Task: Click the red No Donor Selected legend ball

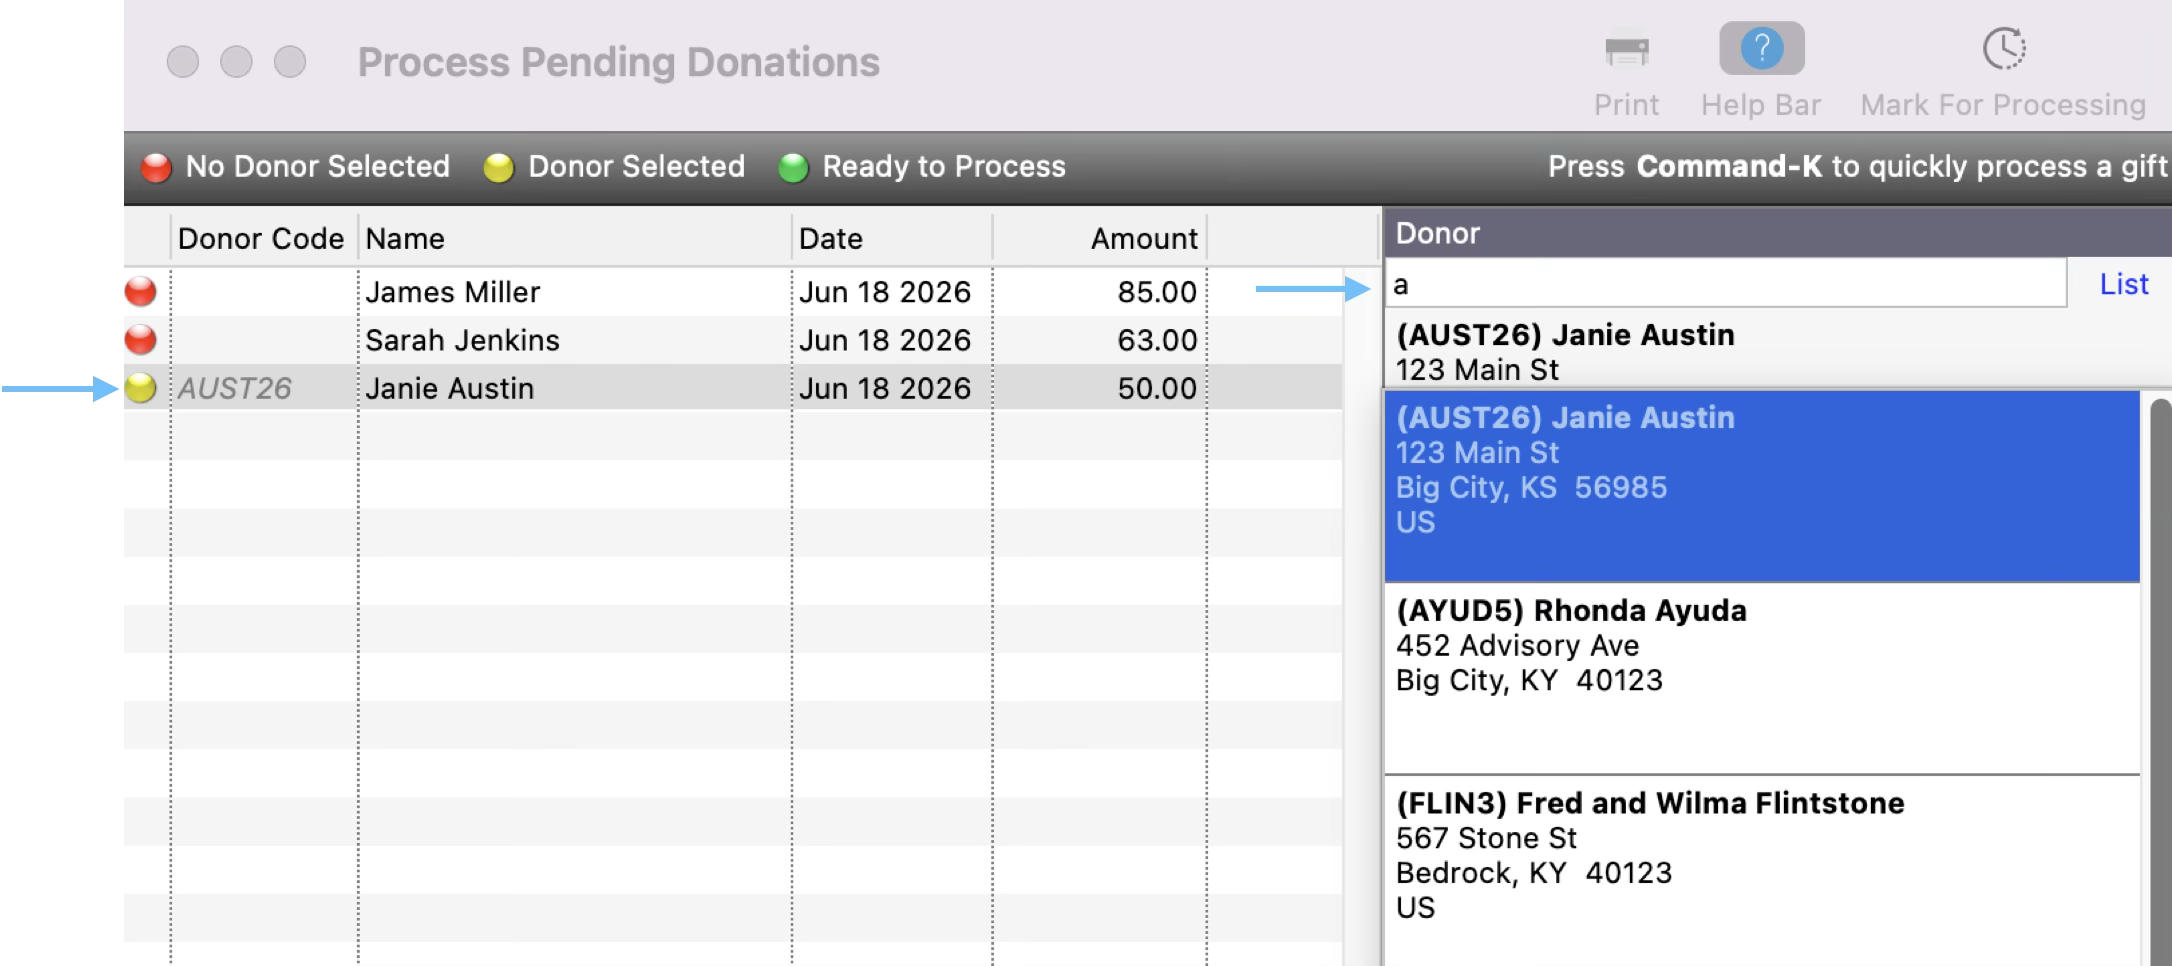Action: point(156,167)
